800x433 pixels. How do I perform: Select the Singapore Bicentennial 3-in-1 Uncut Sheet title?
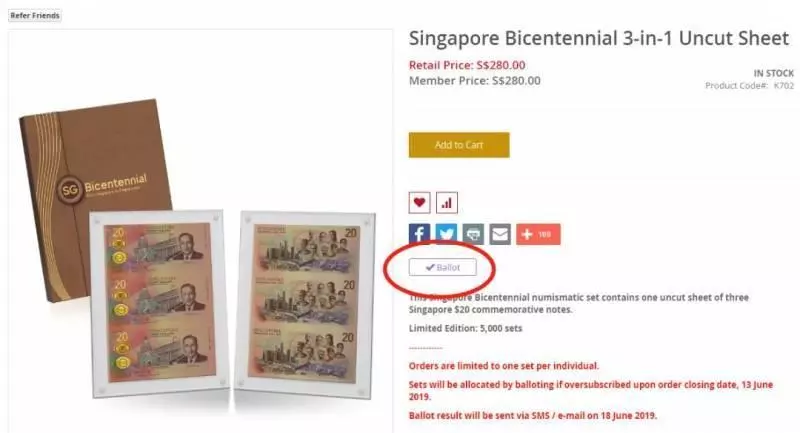(x=599, y=39)
